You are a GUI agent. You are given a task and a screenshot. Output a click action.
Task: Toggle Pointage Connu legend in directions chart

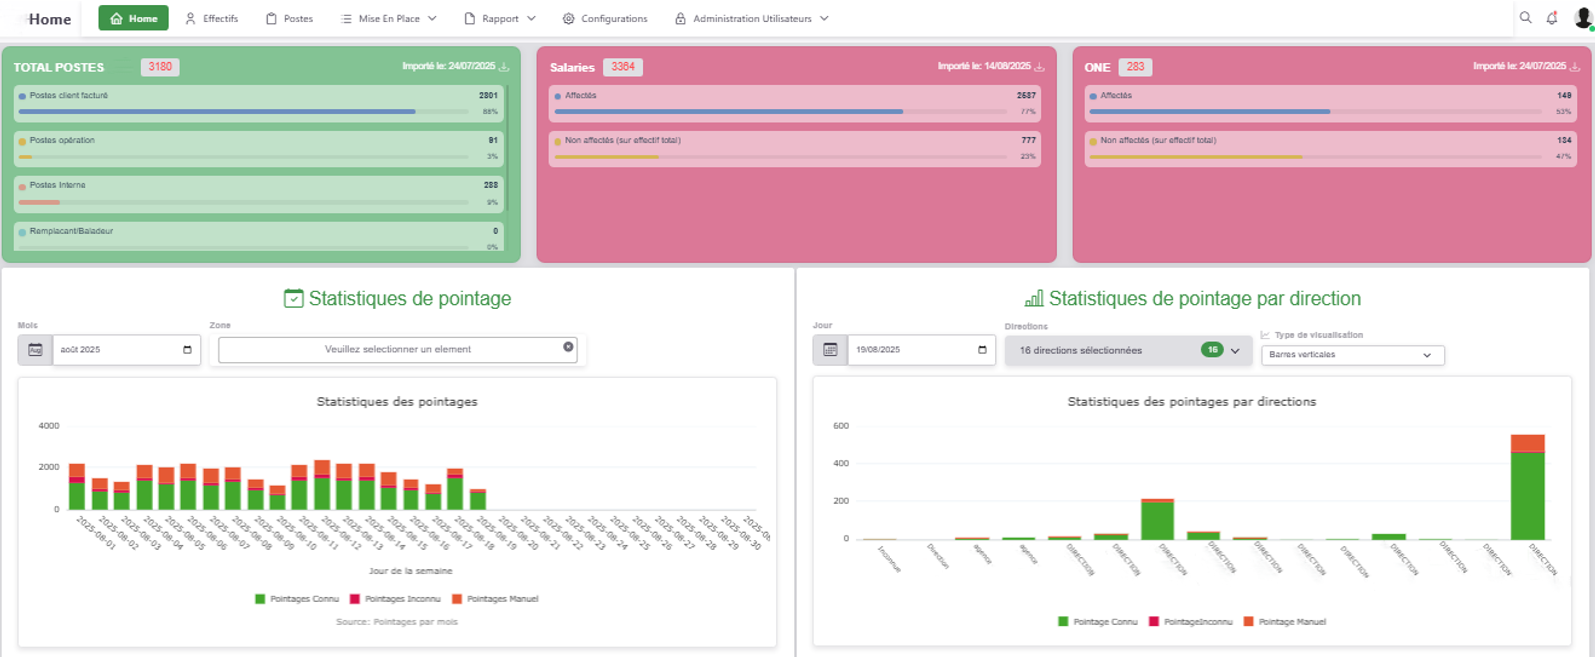pyautogui.click(x=1097, y=622)
